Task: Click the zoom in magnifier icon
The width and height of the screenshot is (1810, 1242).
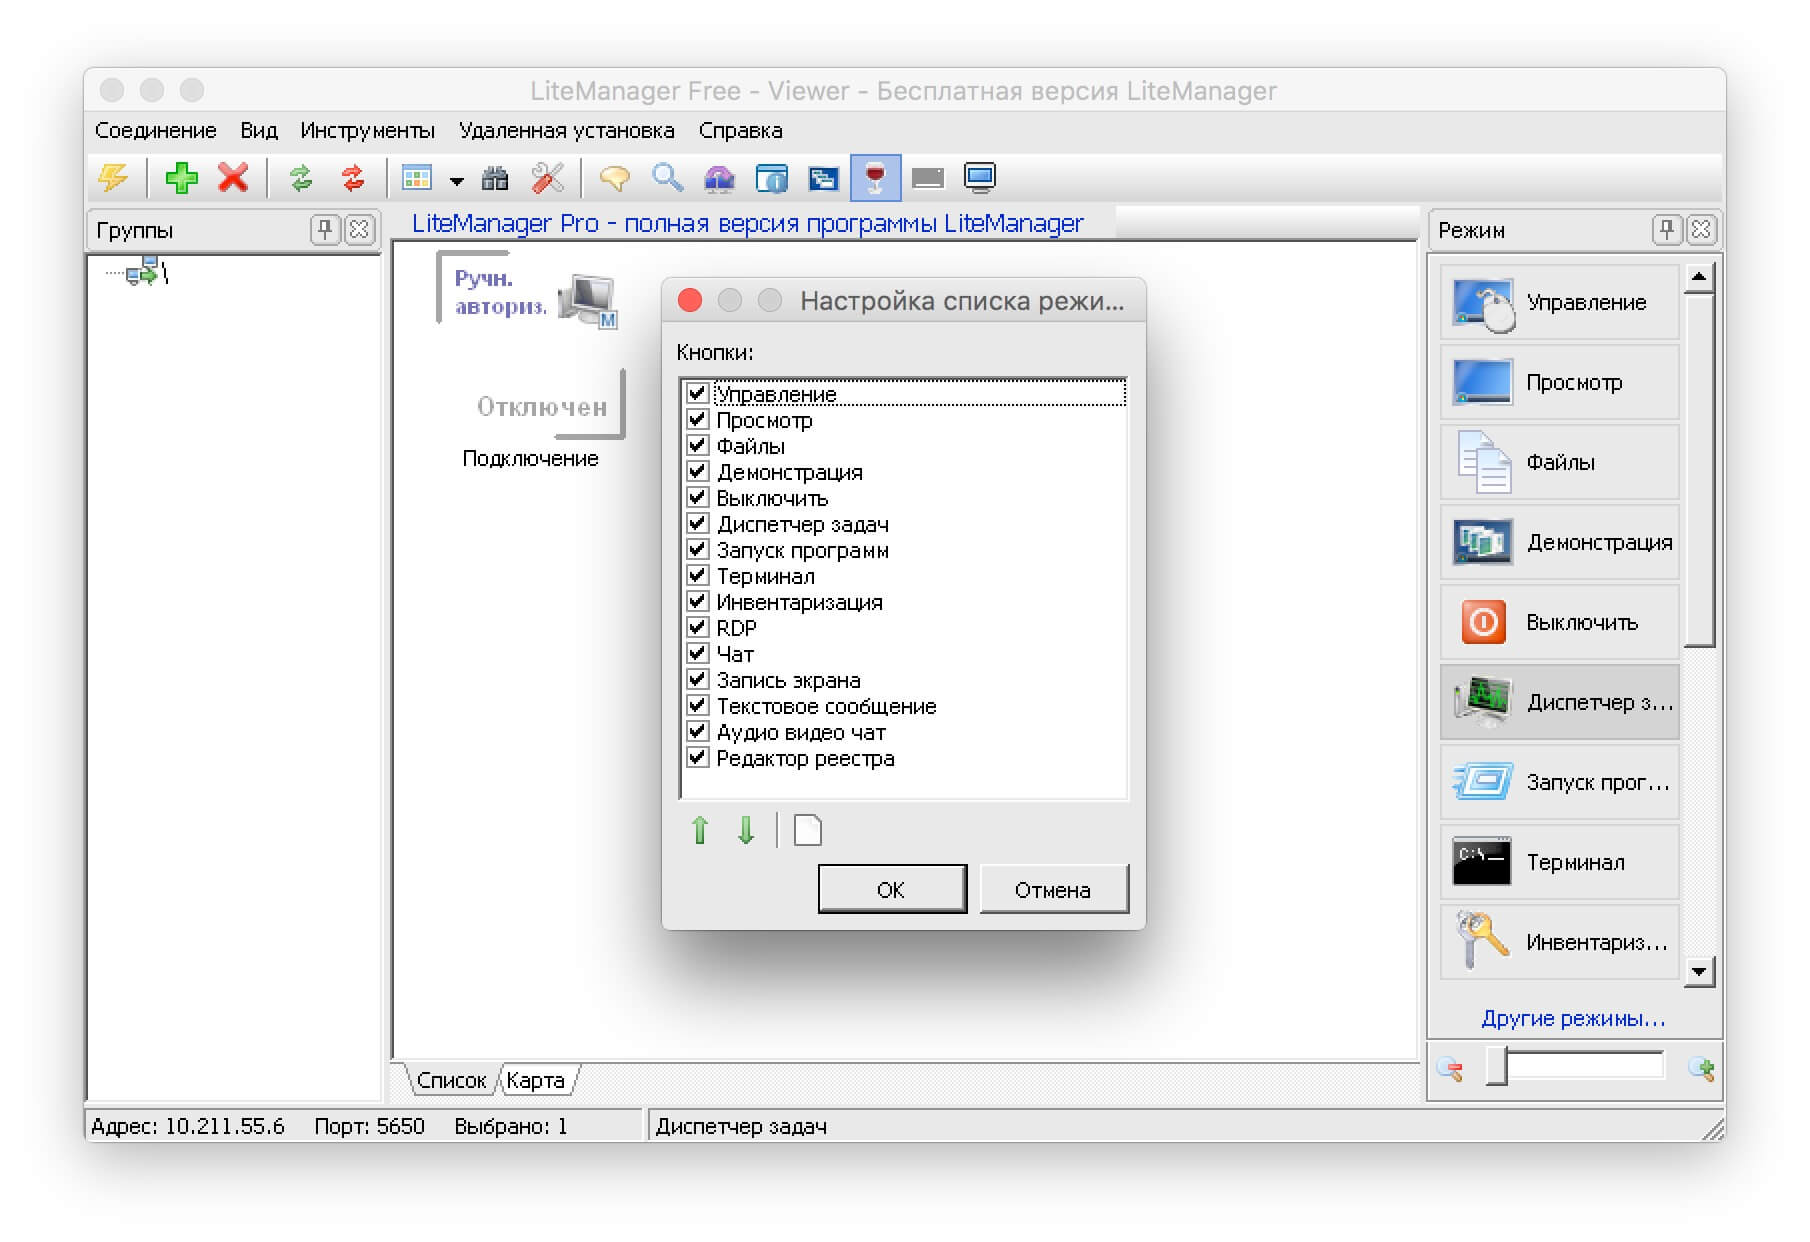Action: coord(1701,1069)
